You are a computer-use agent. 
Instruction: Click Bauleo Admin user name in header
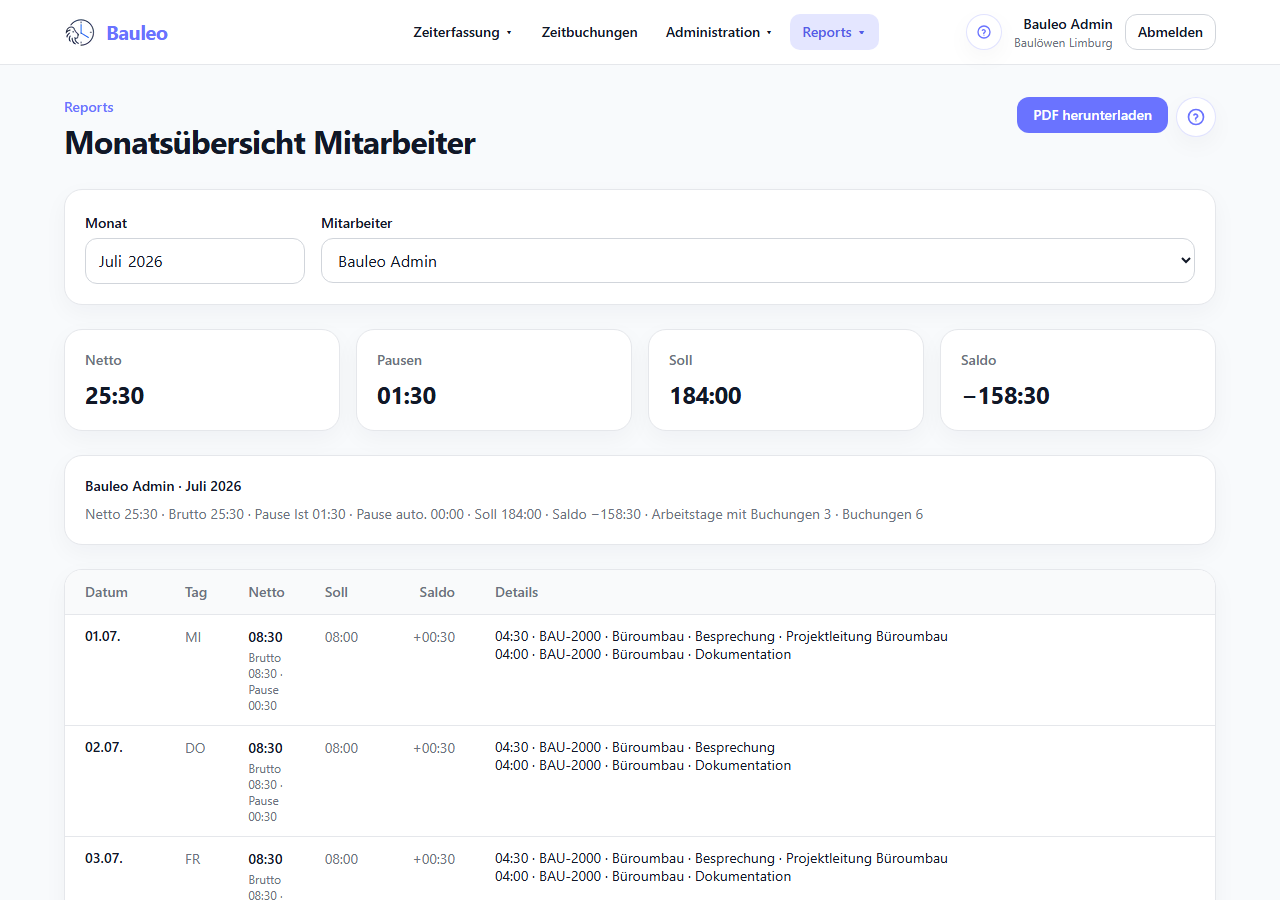pos(1068,24)
